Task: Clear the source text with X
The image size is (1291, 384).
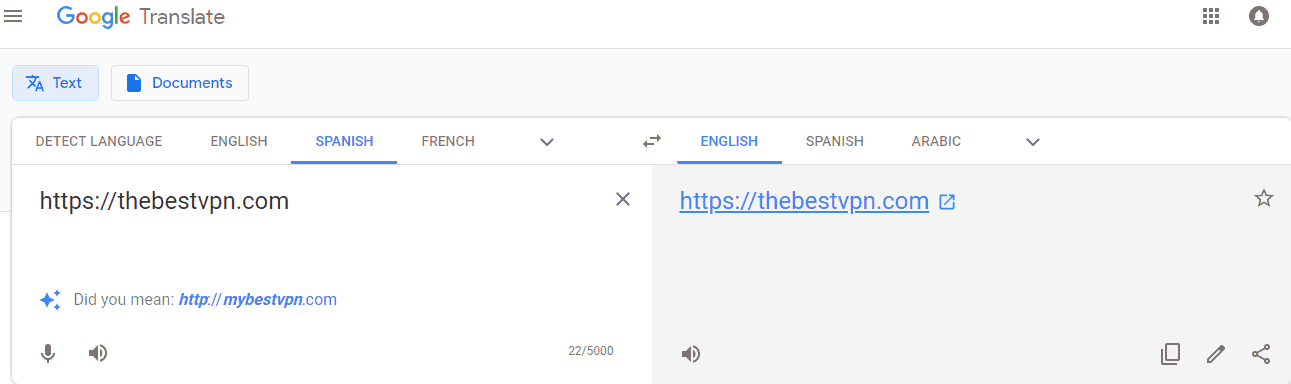Action: tap(623, 199)
